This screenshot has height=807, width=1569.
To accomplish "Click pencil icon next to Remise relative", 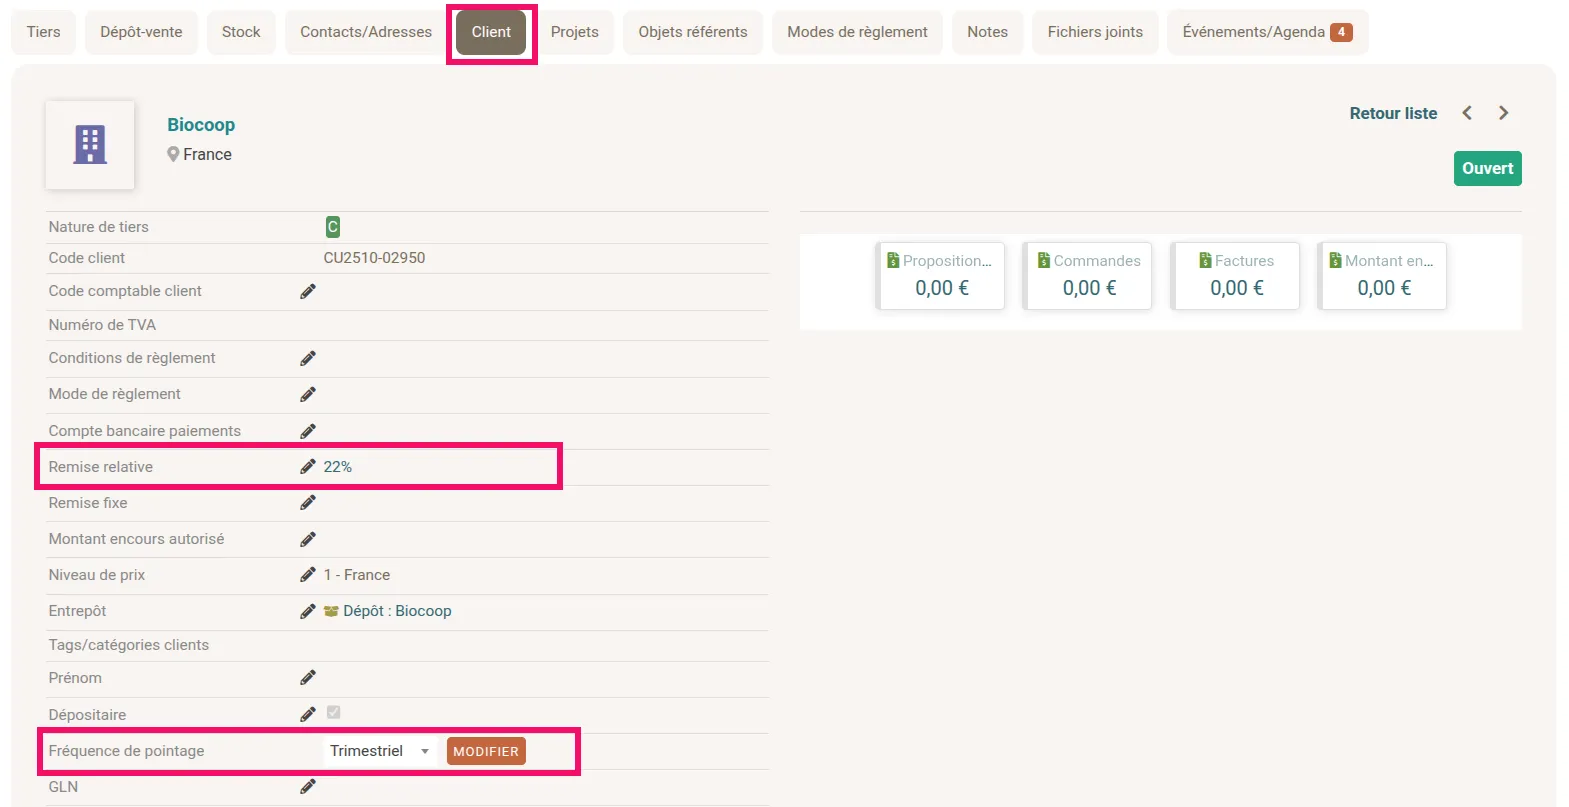I will click(308, 467).
